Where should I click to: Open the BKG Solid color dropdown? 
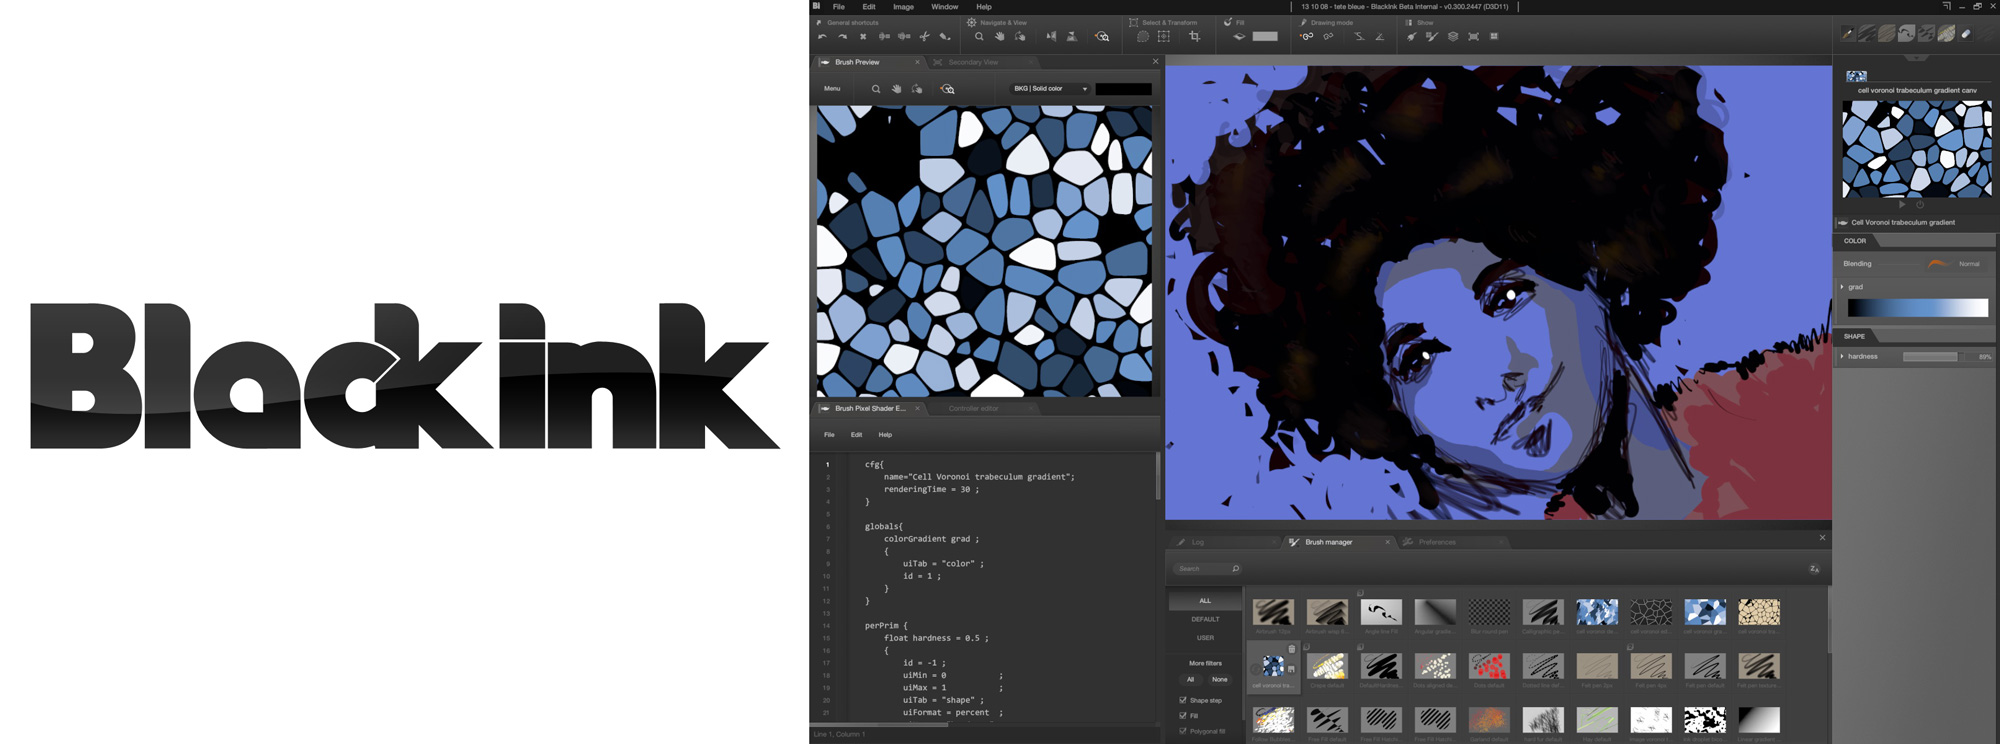pos(1050,89)
